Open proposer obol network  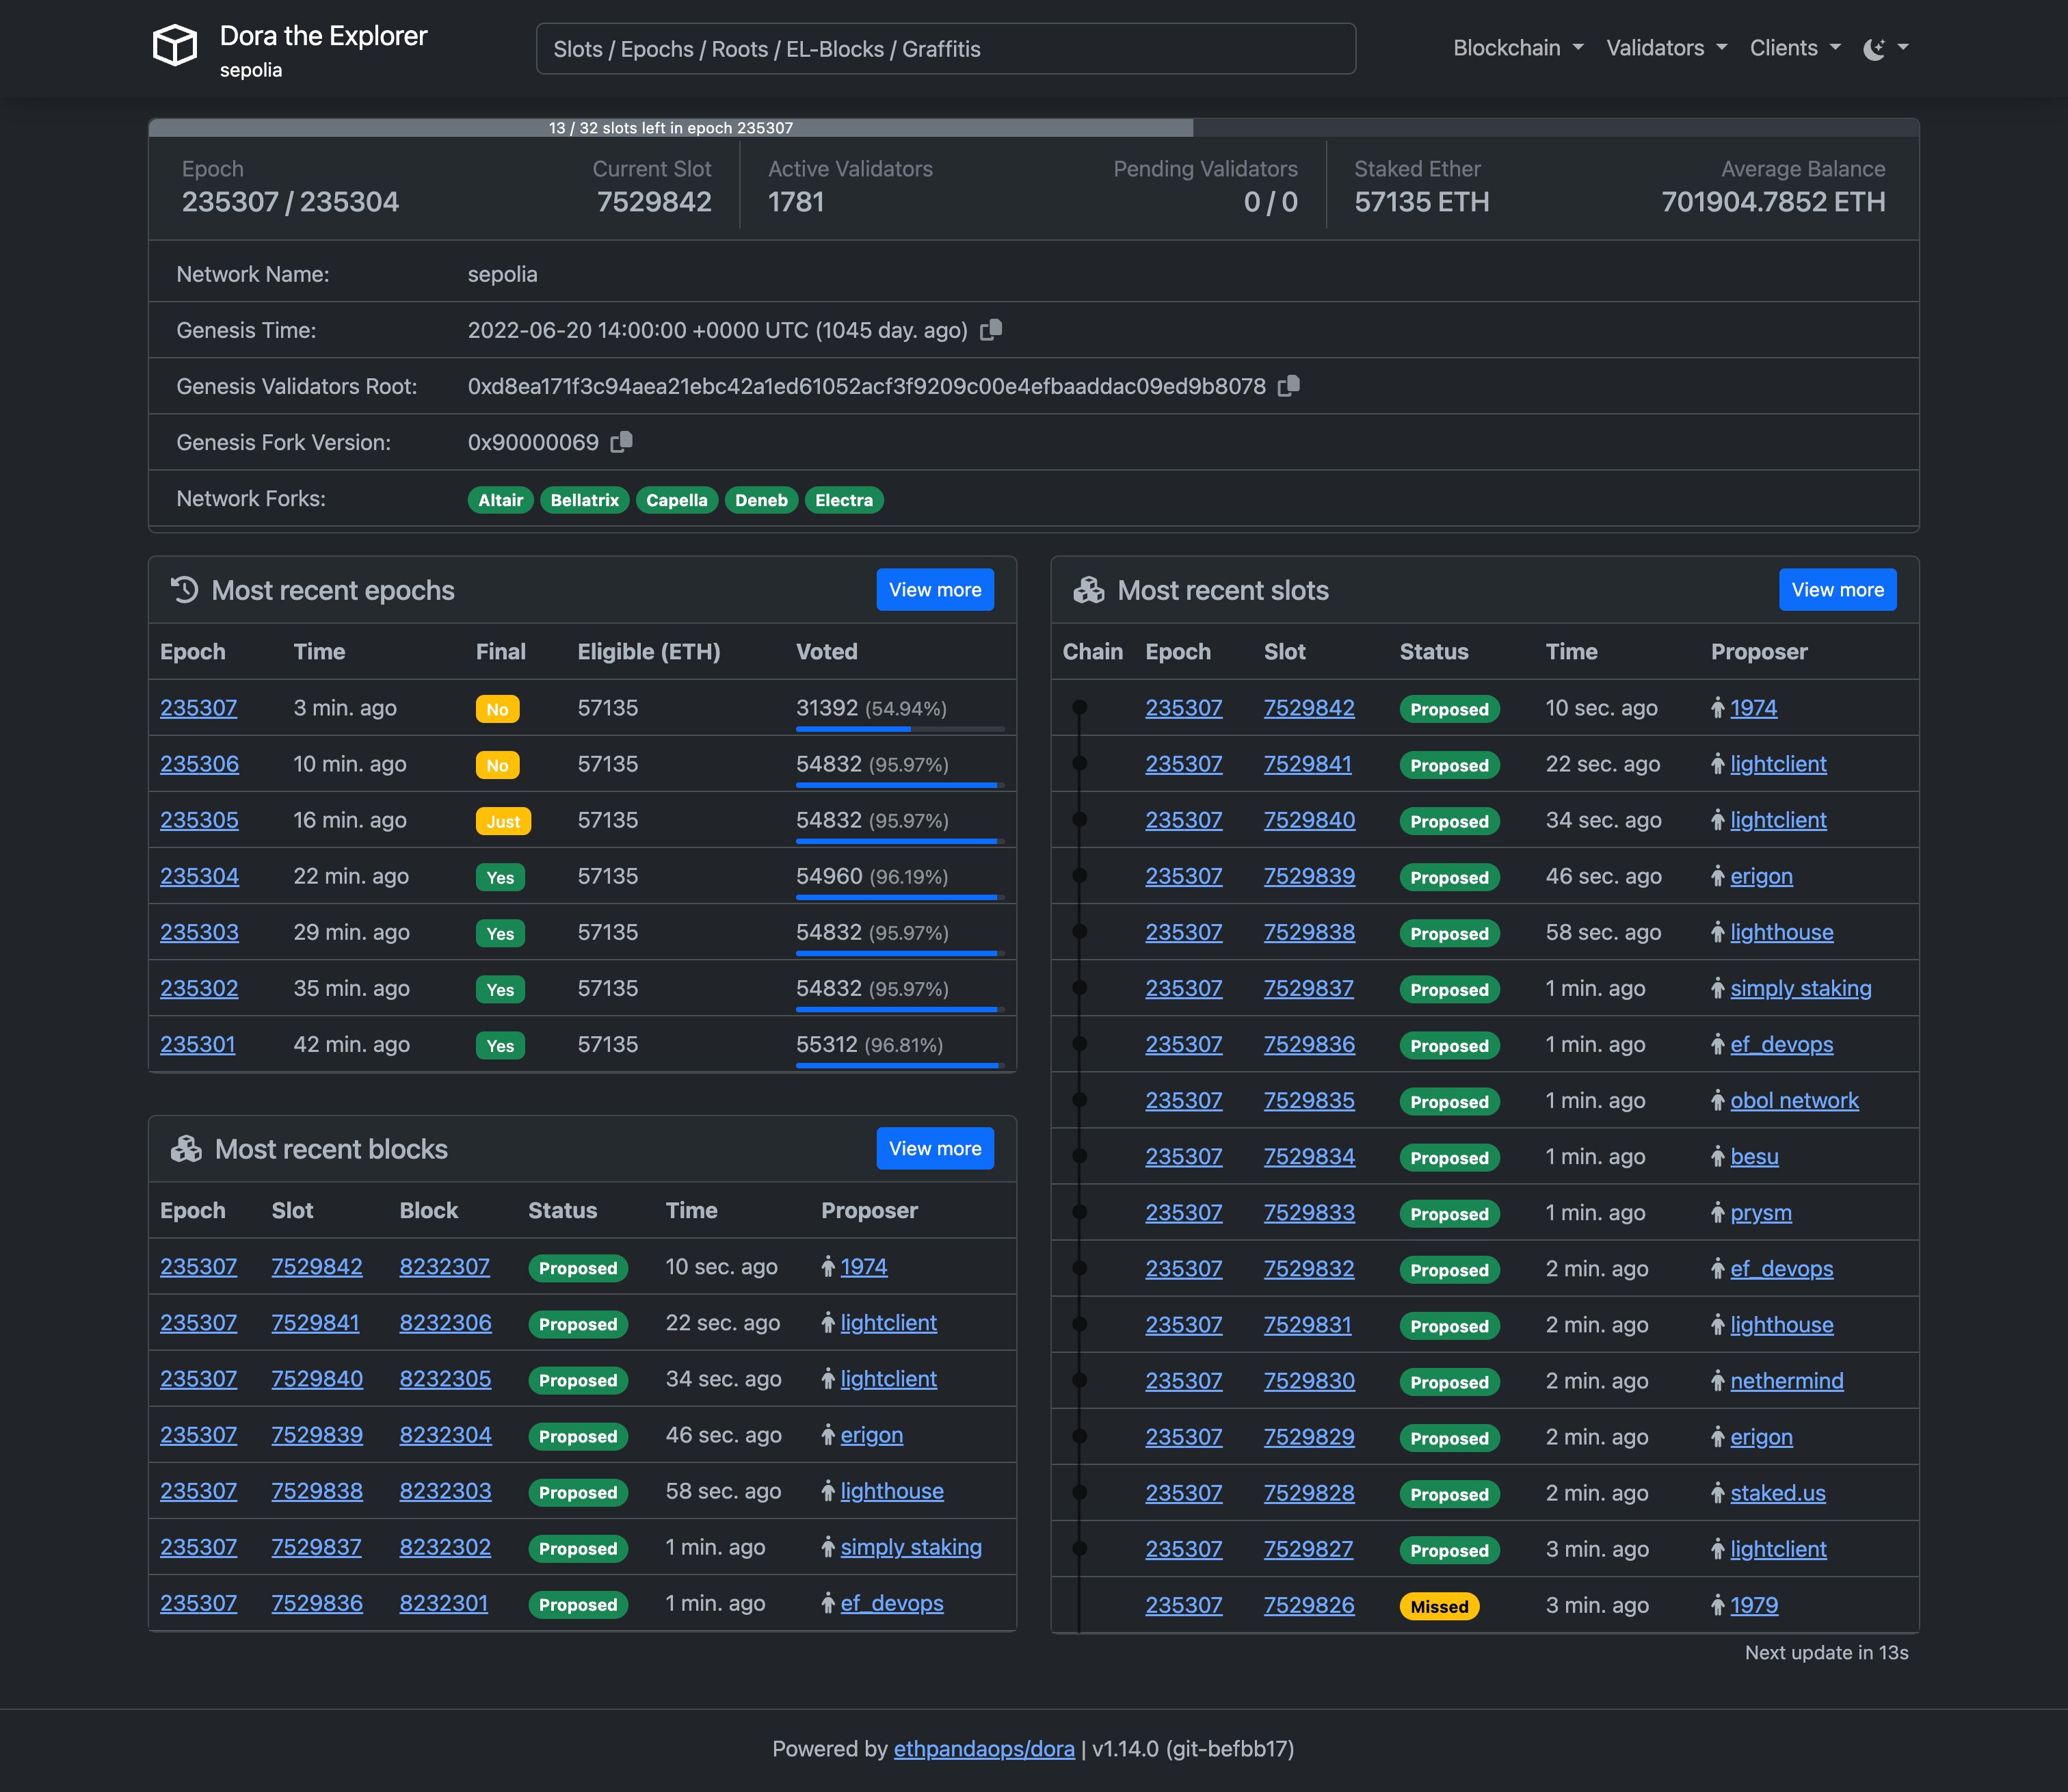(x=1794, y=1100)
